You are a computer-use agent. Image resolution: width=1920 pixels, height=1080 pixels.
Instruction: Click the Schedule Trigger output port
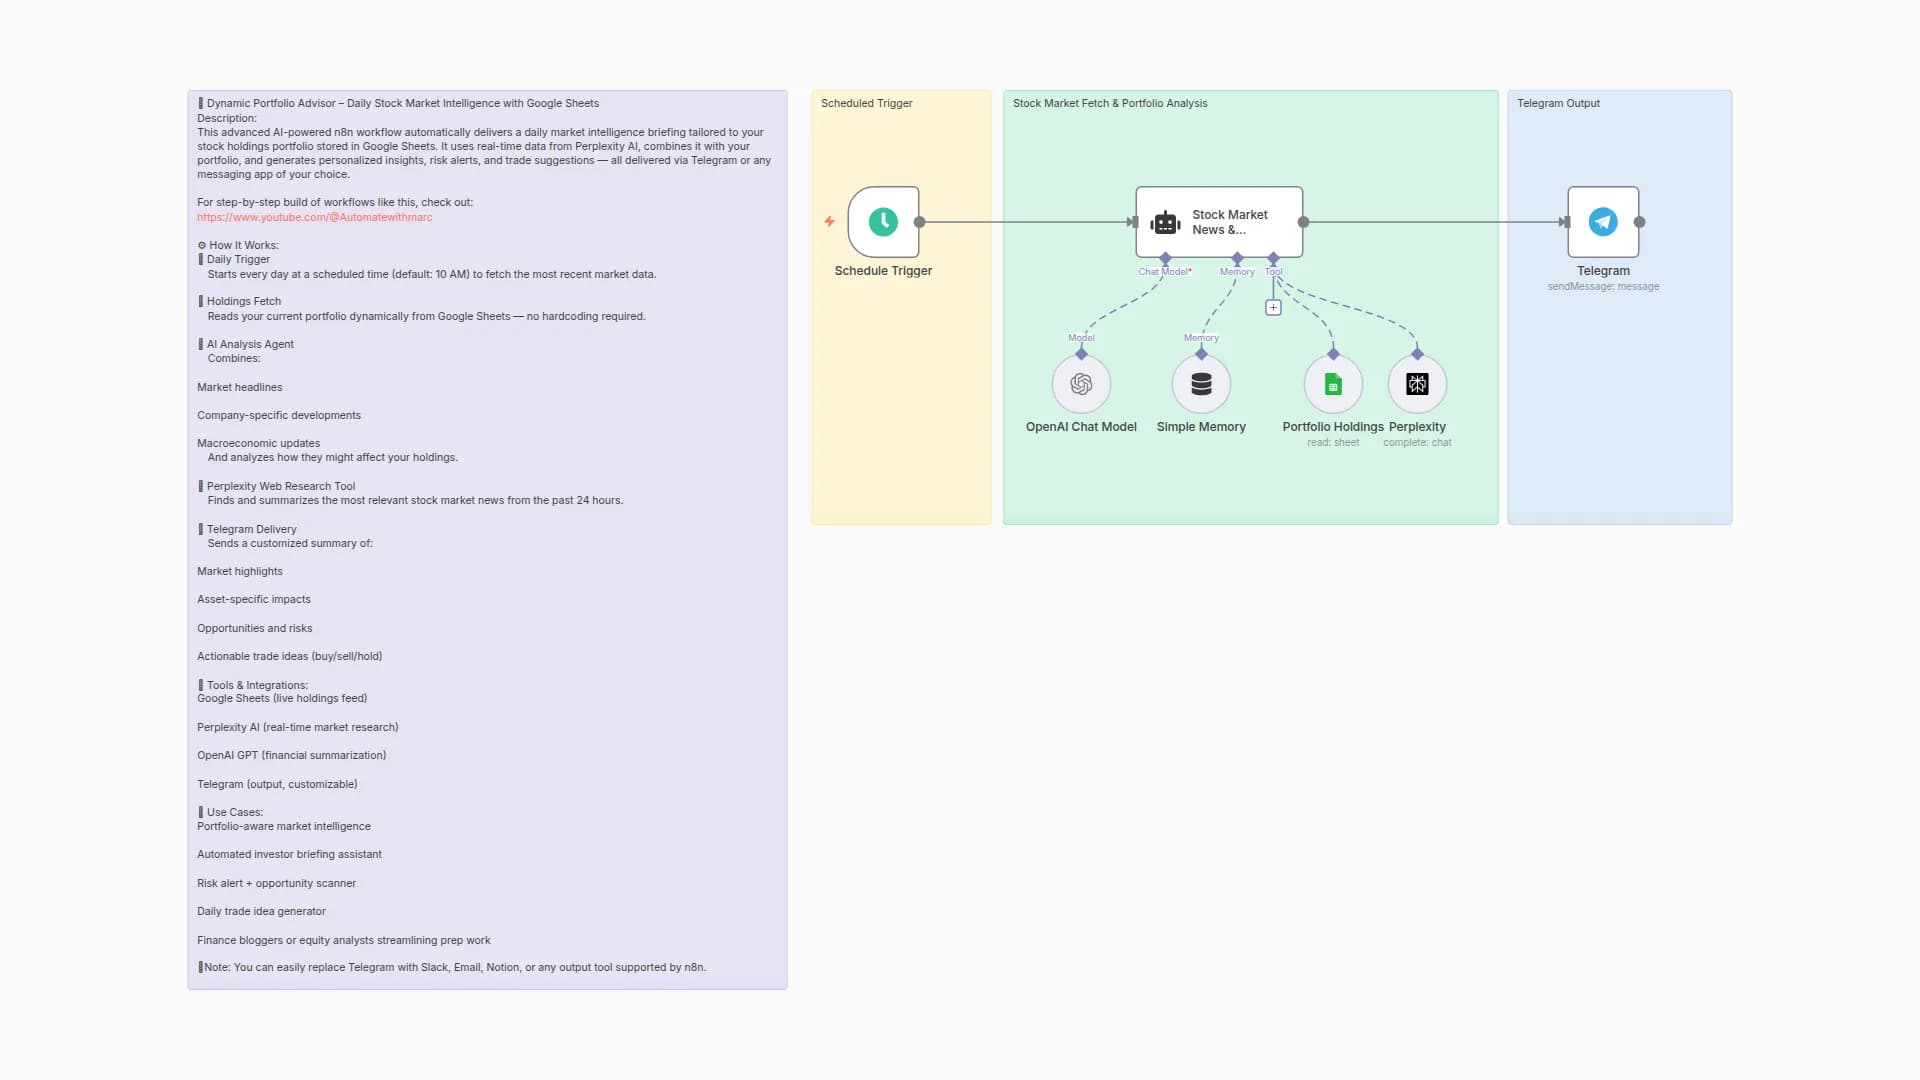click(x=919, y=222)
